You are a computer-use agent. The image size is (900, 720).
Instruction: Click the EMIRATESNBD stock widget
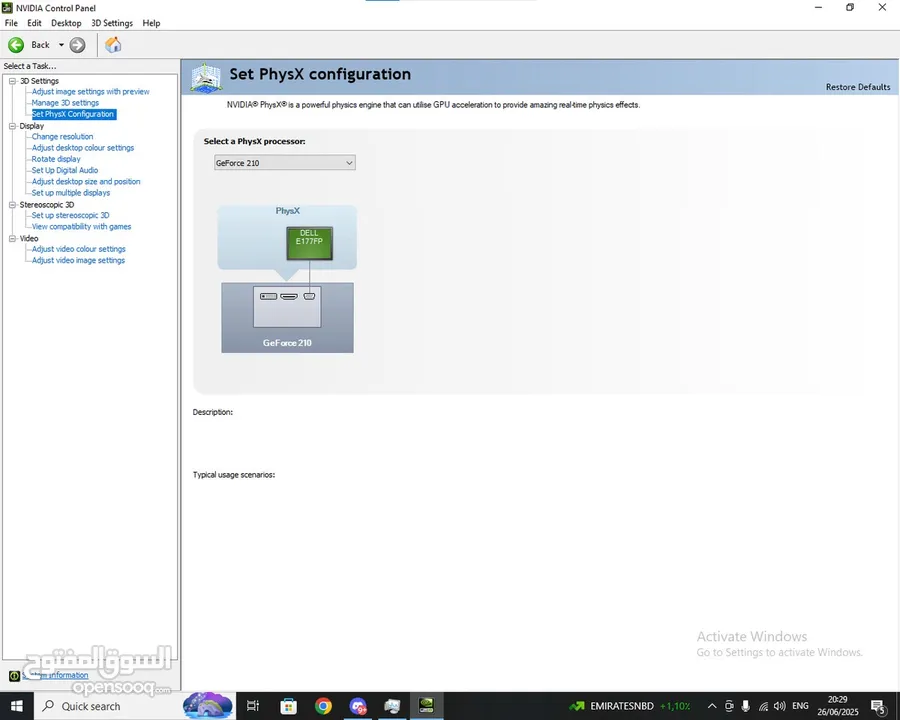click(x=630, y=706)
